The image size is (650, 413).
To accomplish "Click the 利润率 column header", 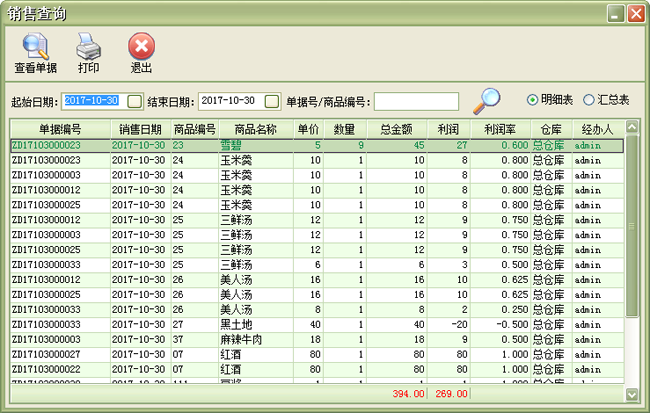I will coord(500,128).
